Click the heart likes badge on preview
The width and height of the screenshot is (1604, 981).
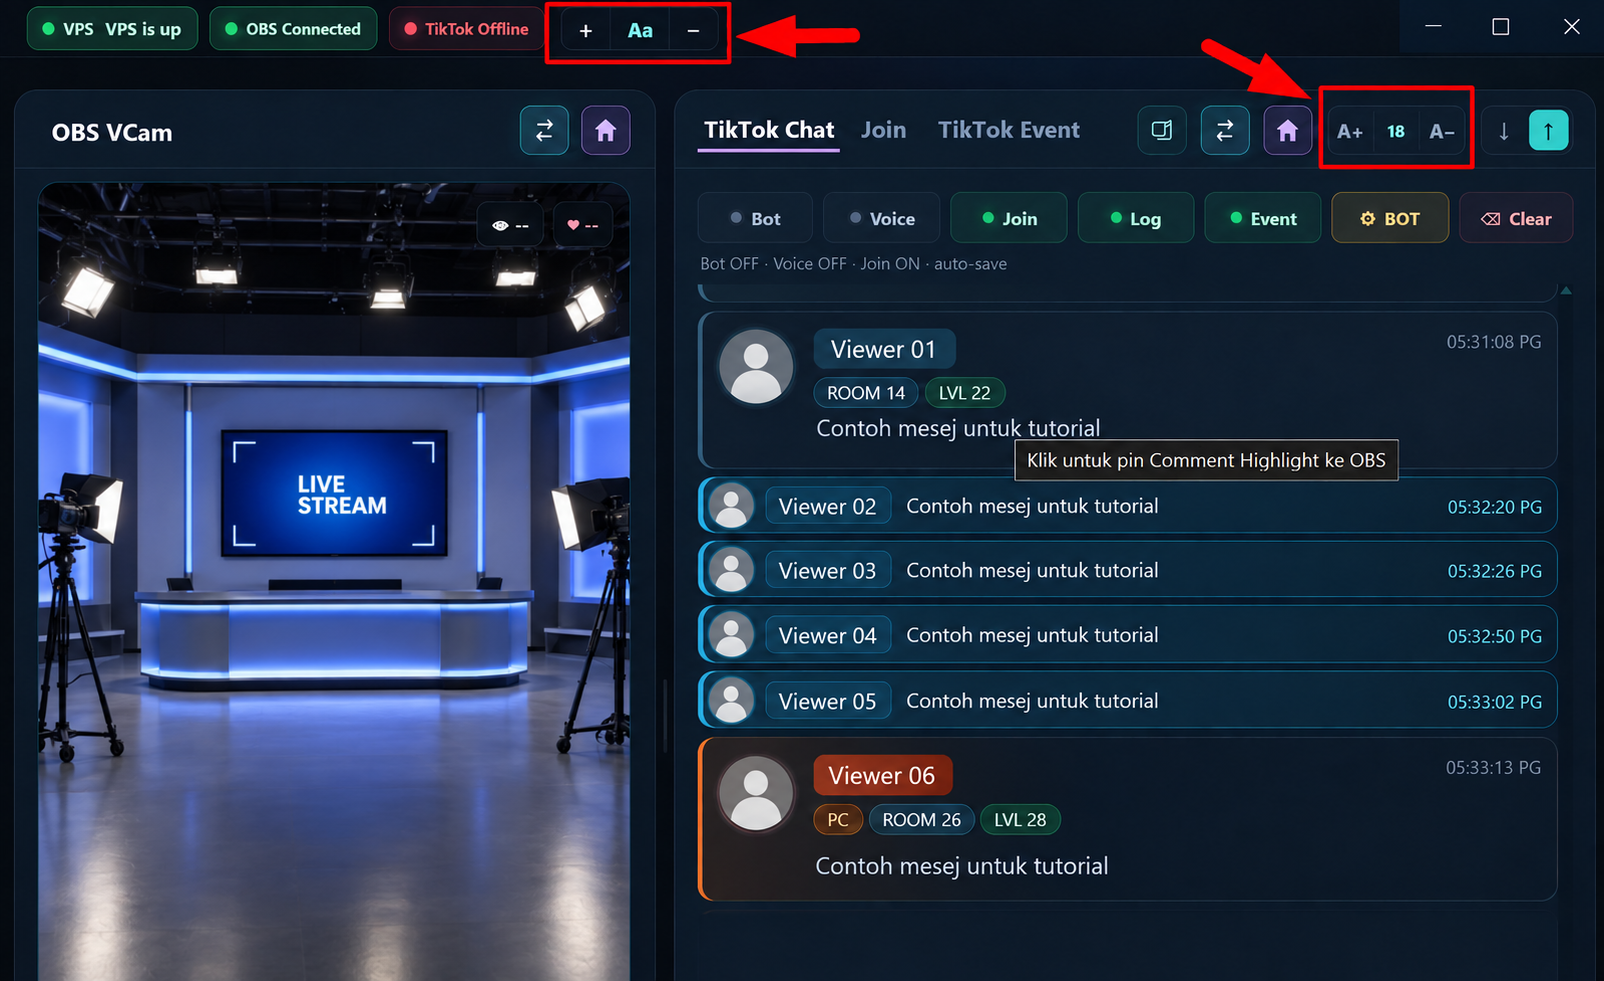(x=582, y=225)
